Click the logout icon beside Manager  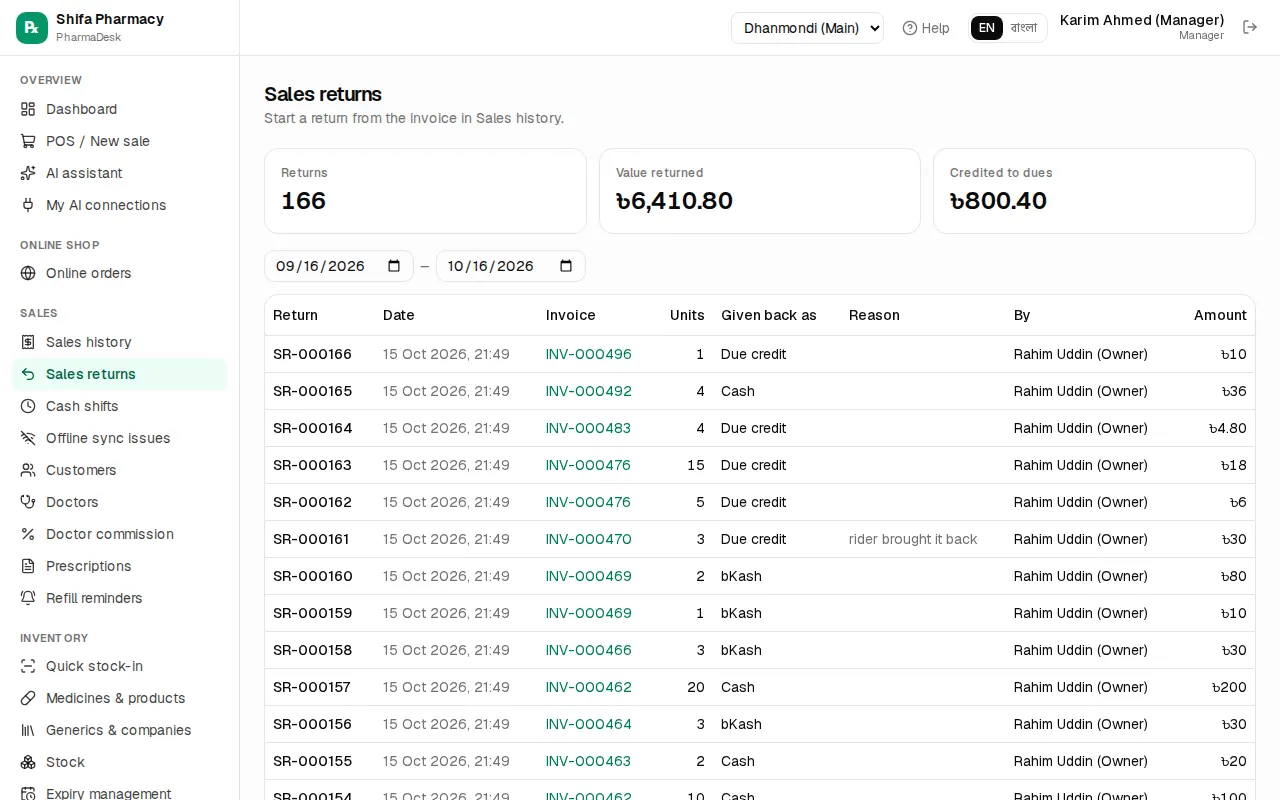[x=1250, y=27]
